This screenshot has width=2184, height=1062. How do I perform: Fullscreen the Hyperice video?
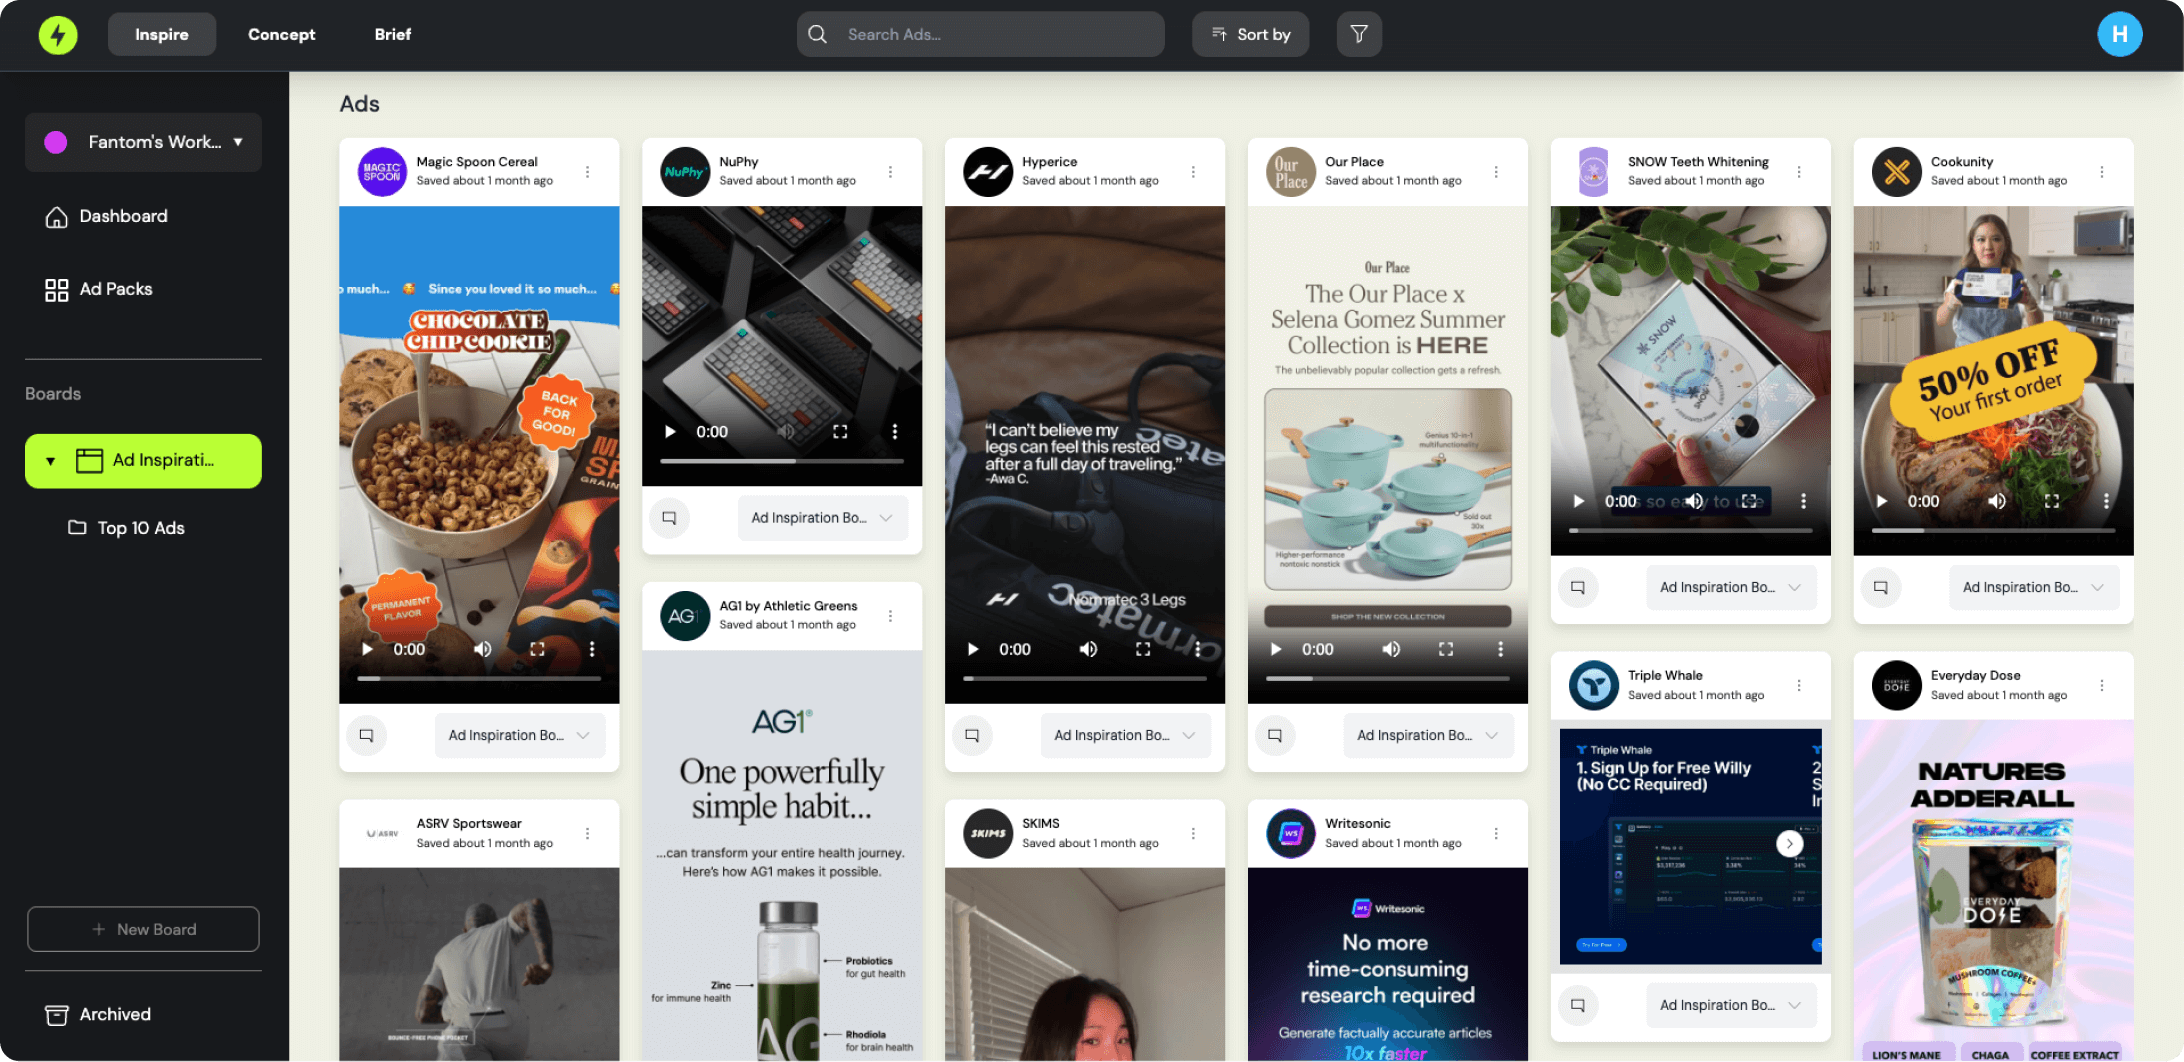tap(1143, 650)
